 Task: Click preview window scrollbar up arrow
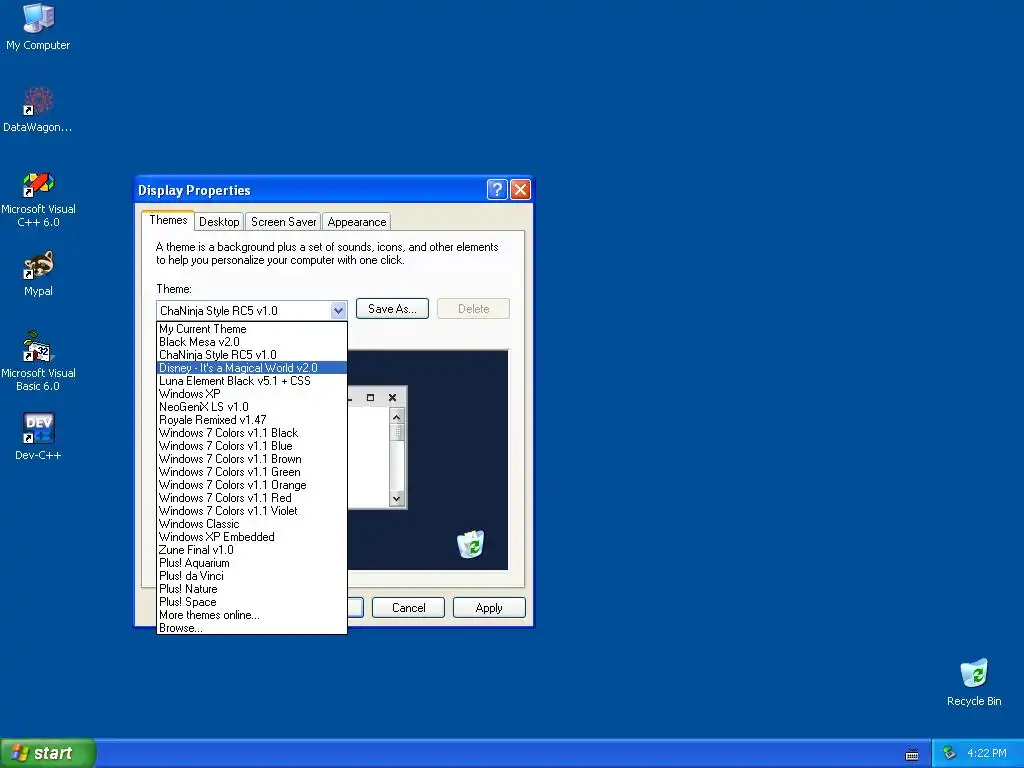(x=396, y=417)
